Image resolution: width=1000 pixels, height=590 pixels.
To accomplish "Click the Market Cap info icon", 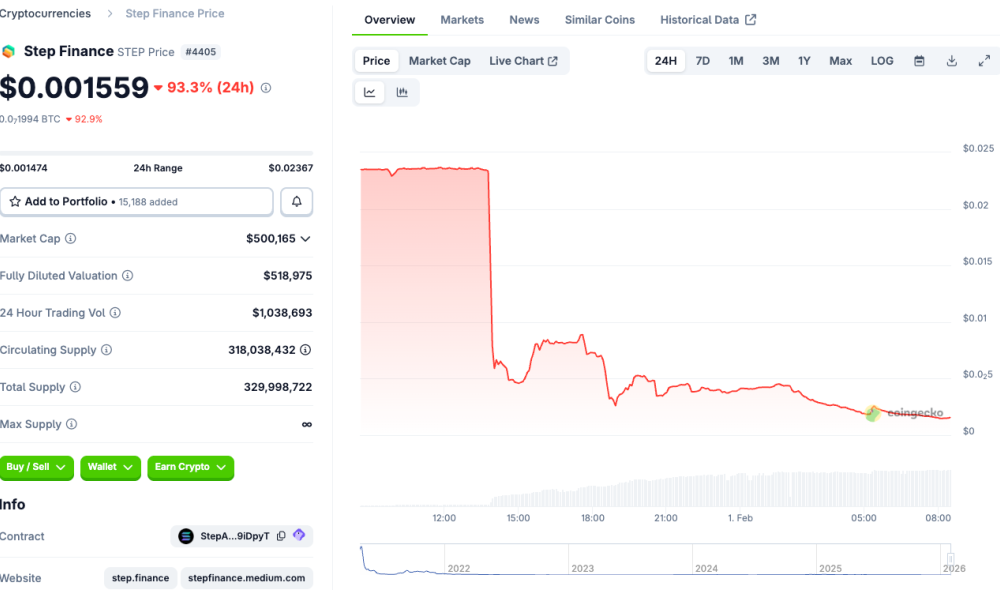I will point(69,238).
